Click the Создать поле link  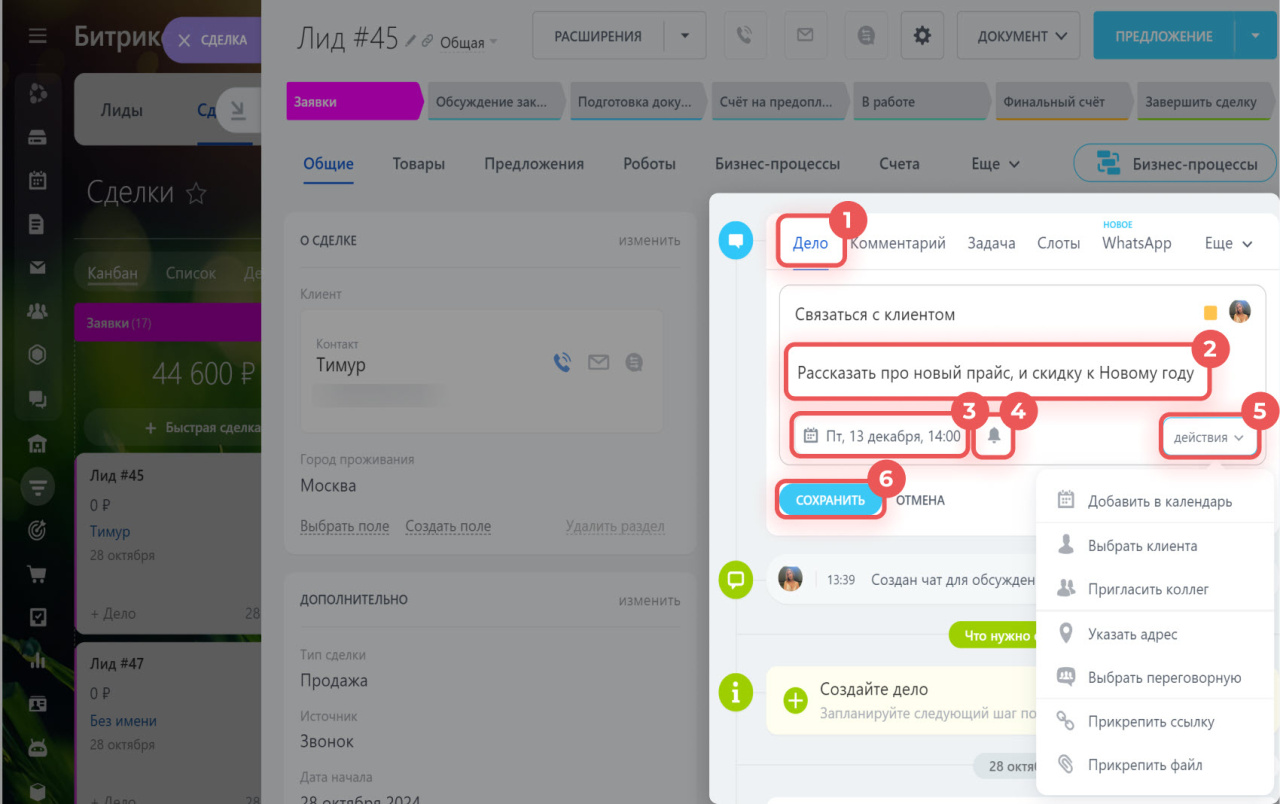click(x=448, y=526)
